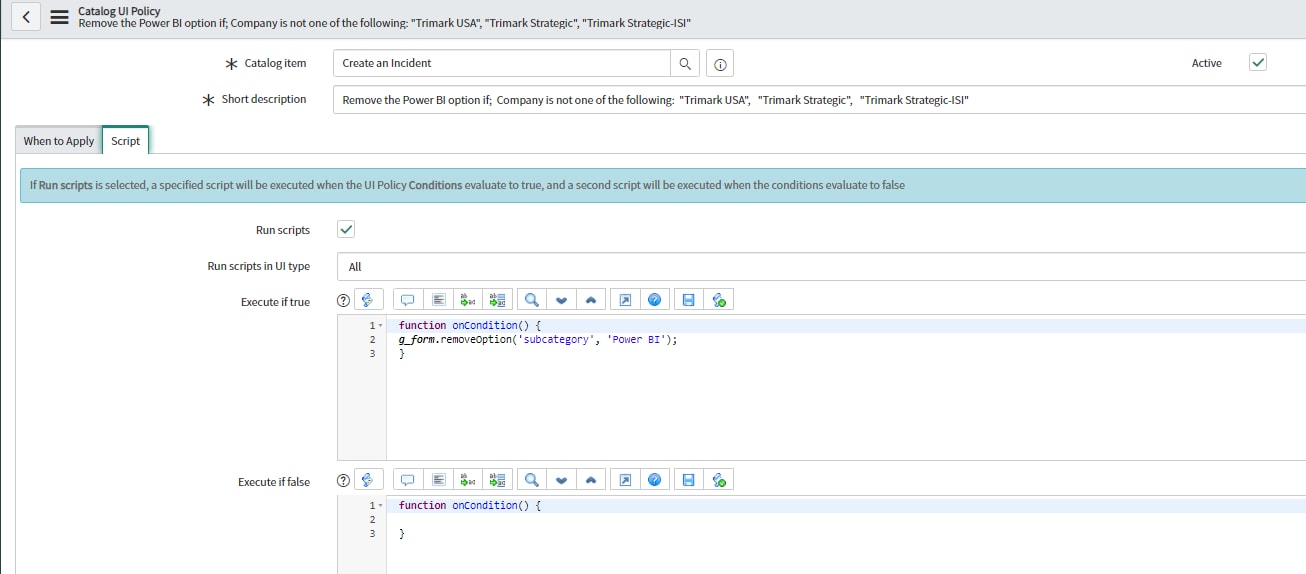Screen dimensions: 1306x574
Task: Click Find Next arrow in Execute if true toolbar
Action: 561,300
